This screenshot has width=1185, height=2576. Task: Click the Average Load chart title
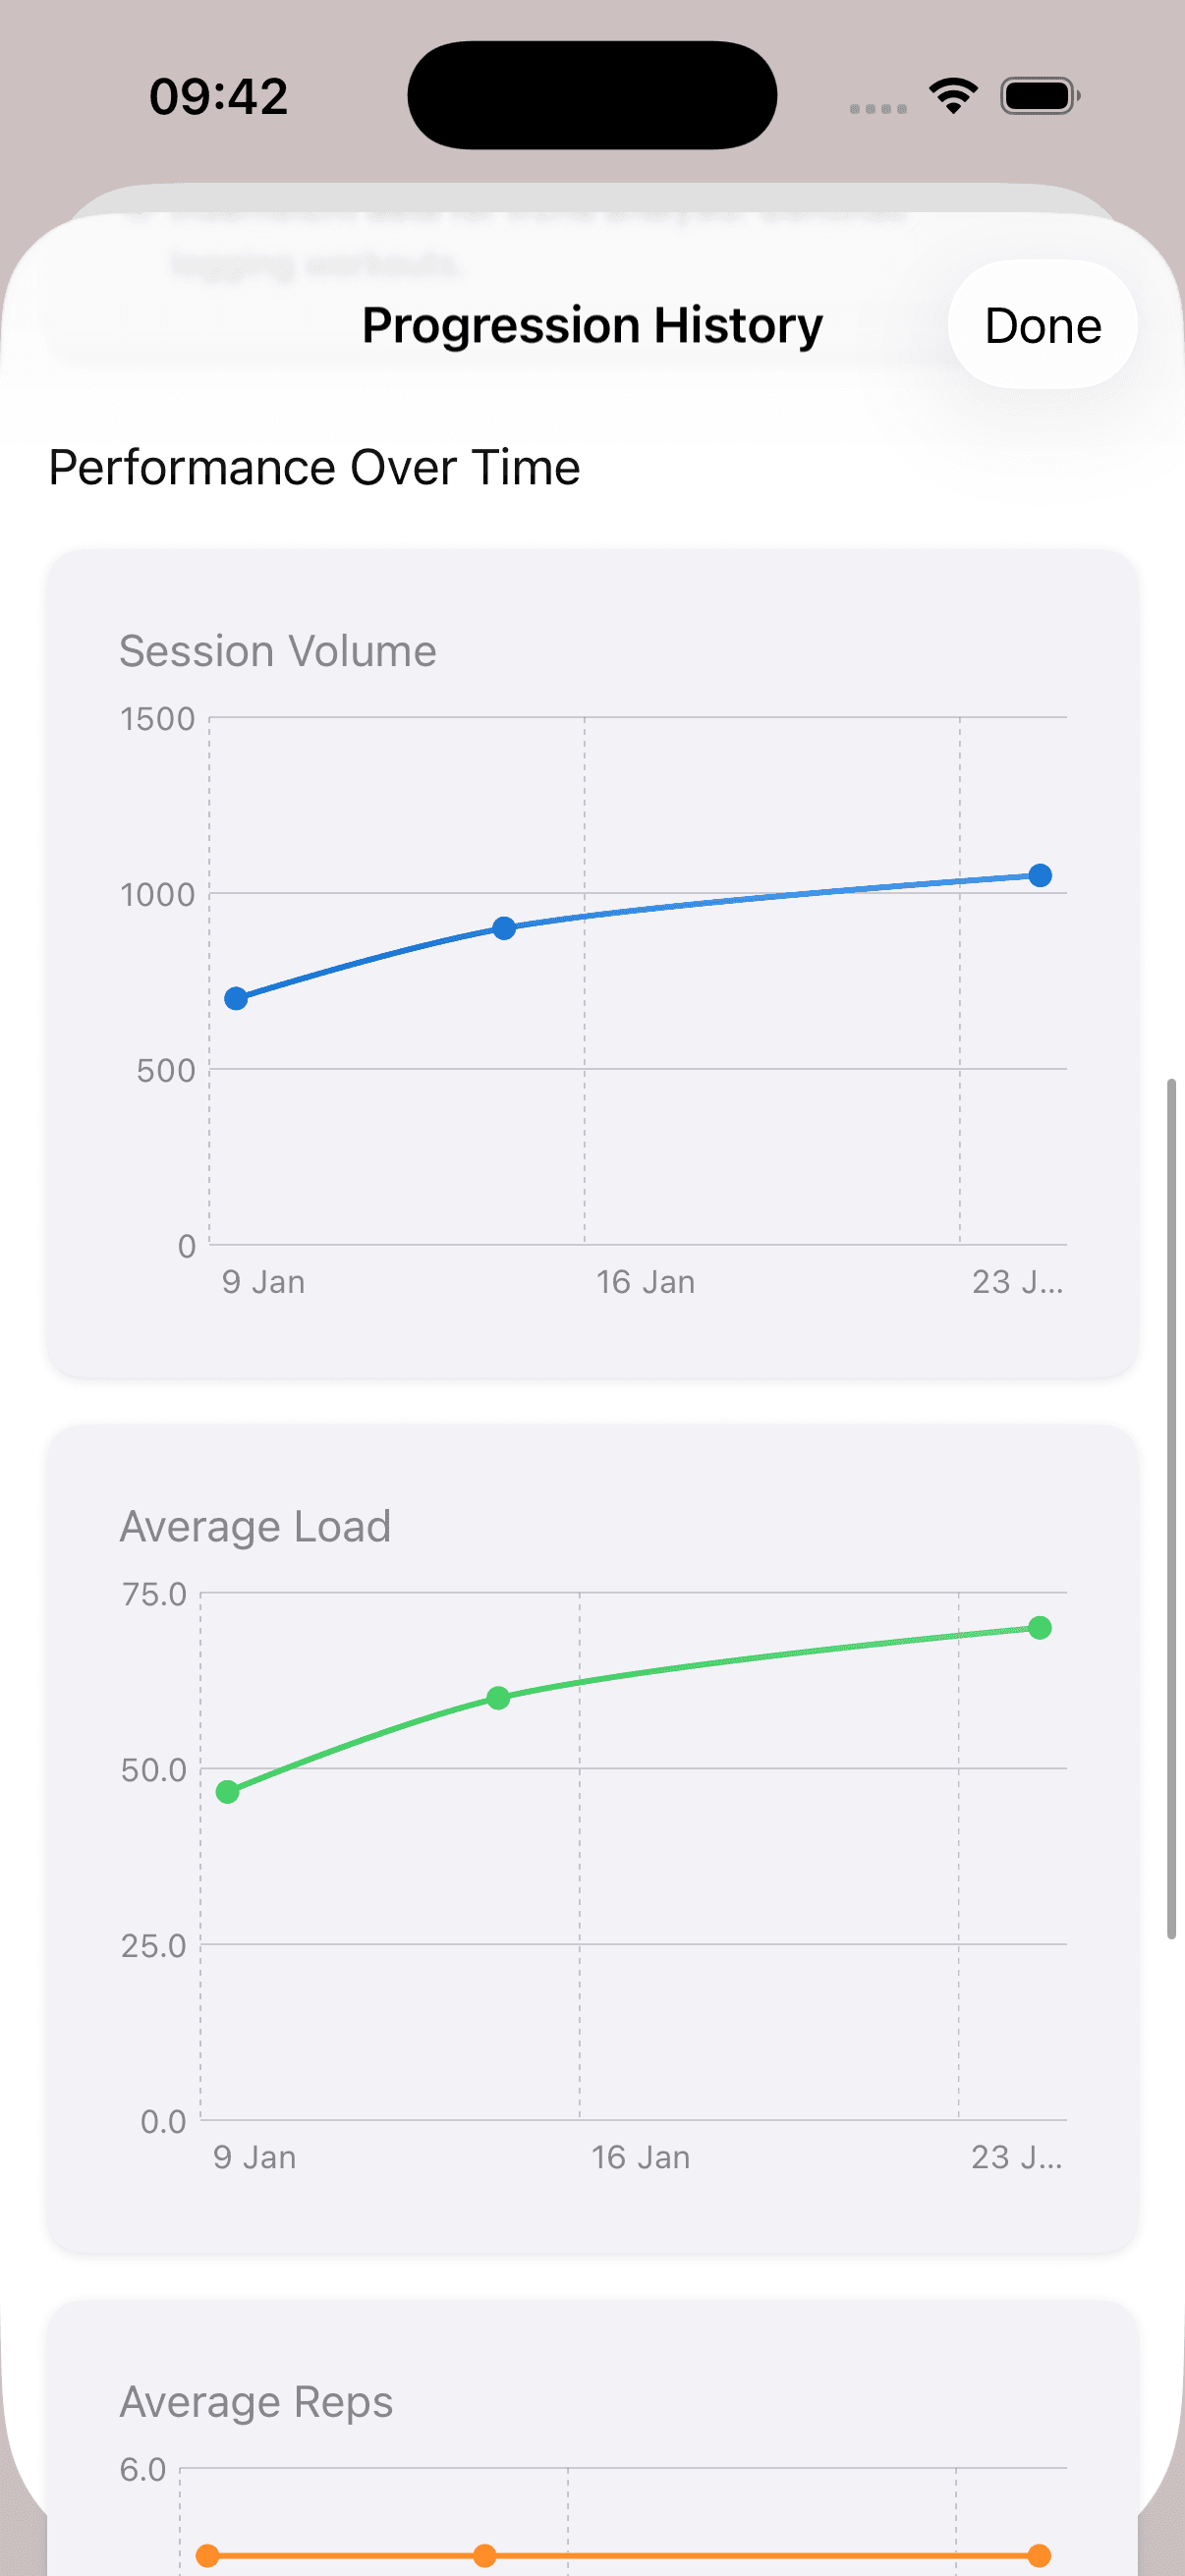pos(255,1526)
